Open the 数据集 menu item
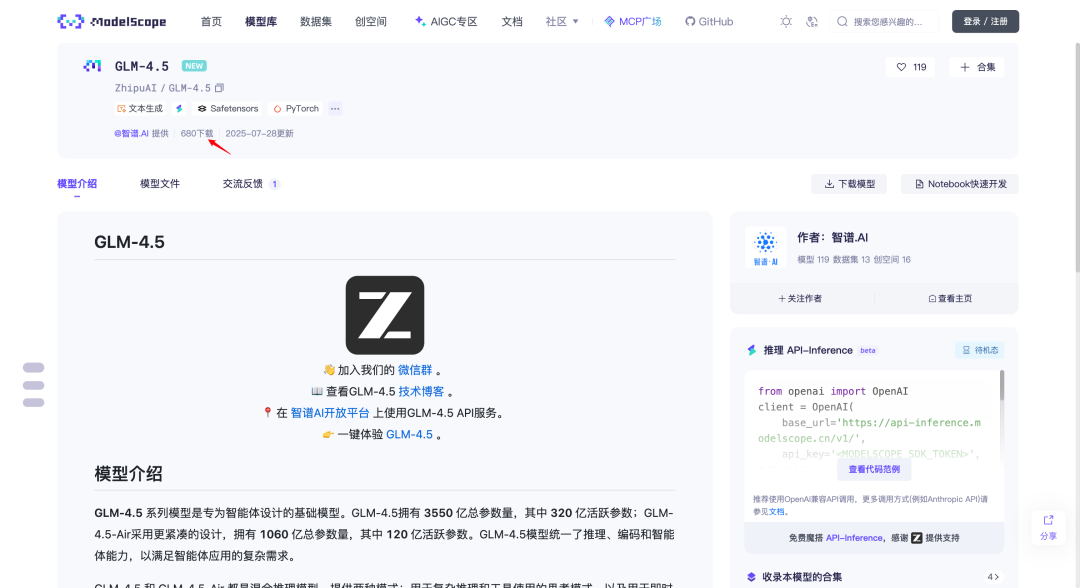The image size is (1080, 588). (316, 20)
